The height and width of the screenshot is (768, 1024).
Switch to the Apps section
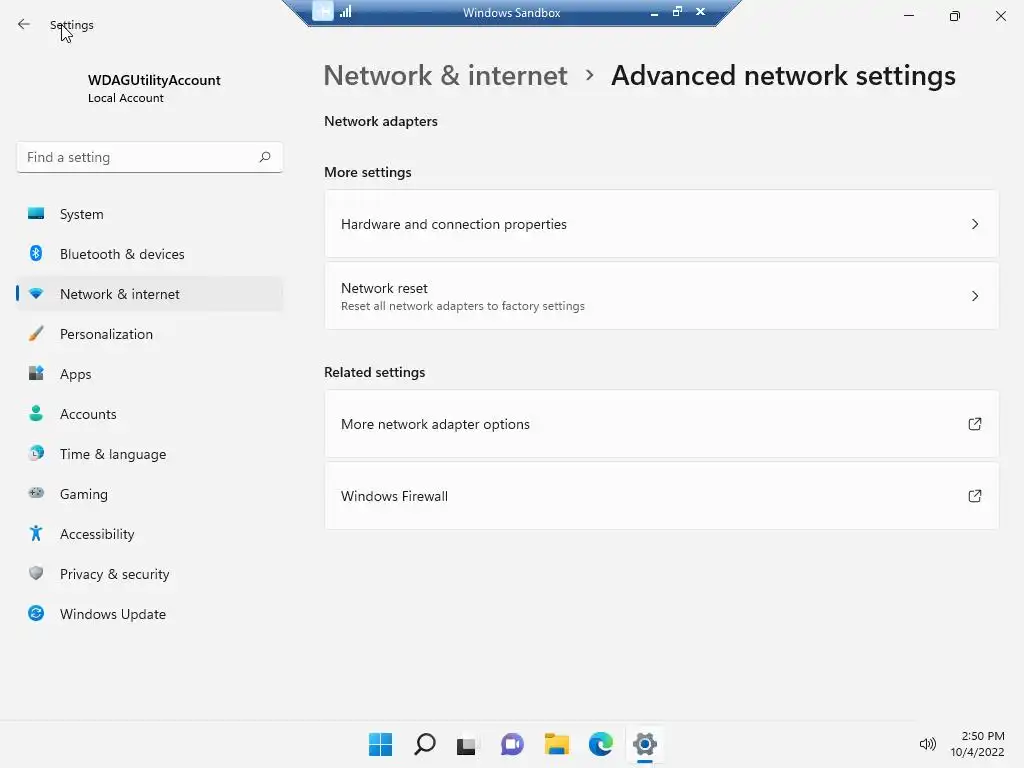(75, 374)
